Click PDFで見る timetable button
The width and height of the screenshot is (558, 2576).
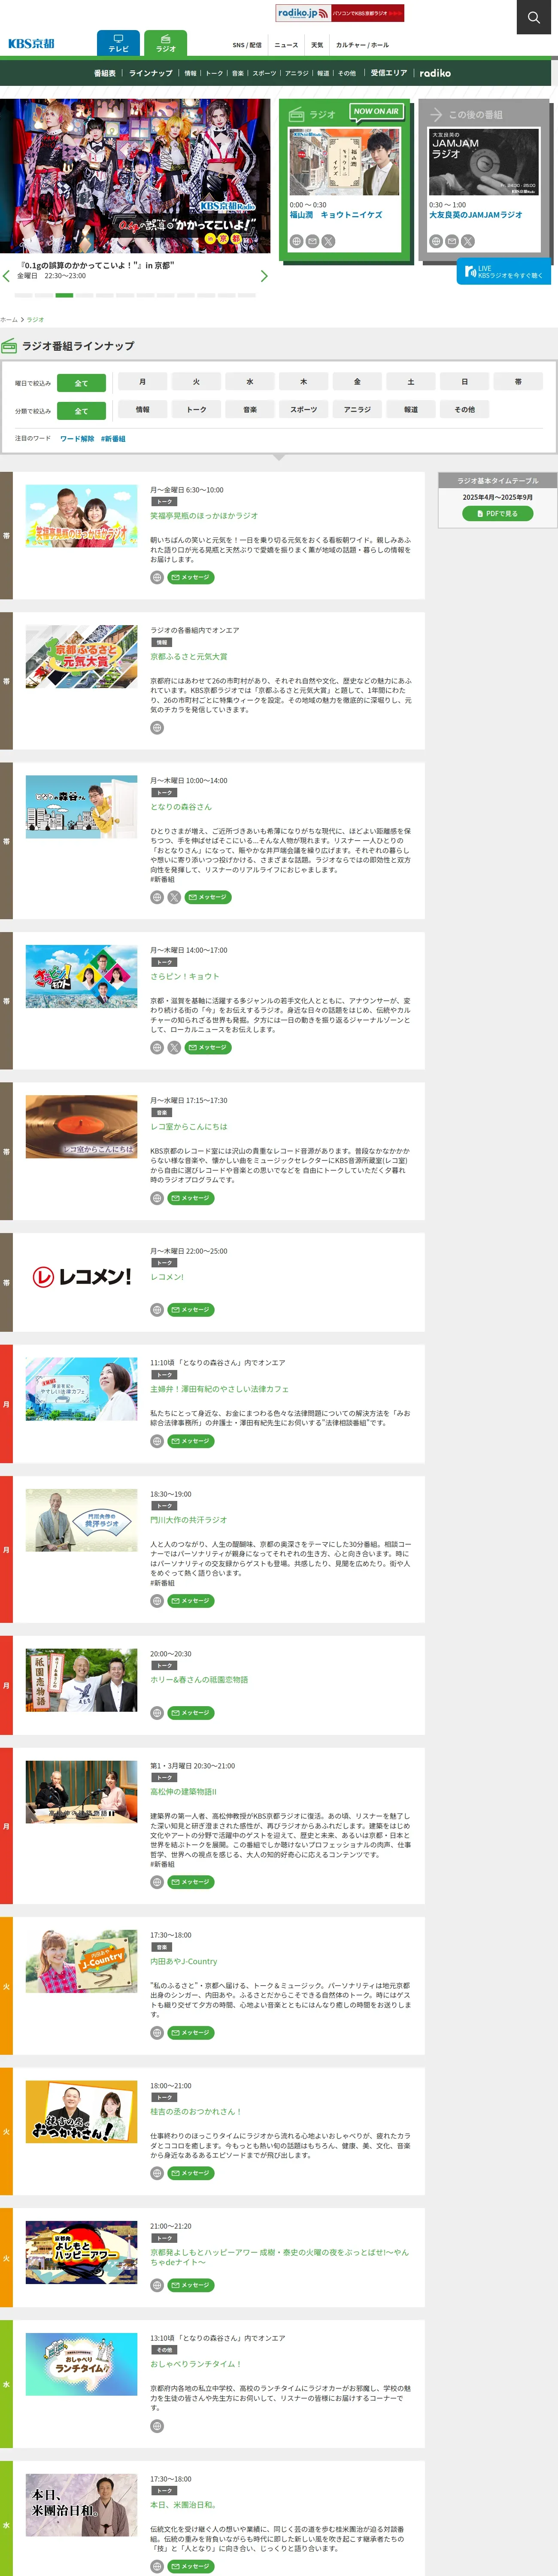click(497, 513)
